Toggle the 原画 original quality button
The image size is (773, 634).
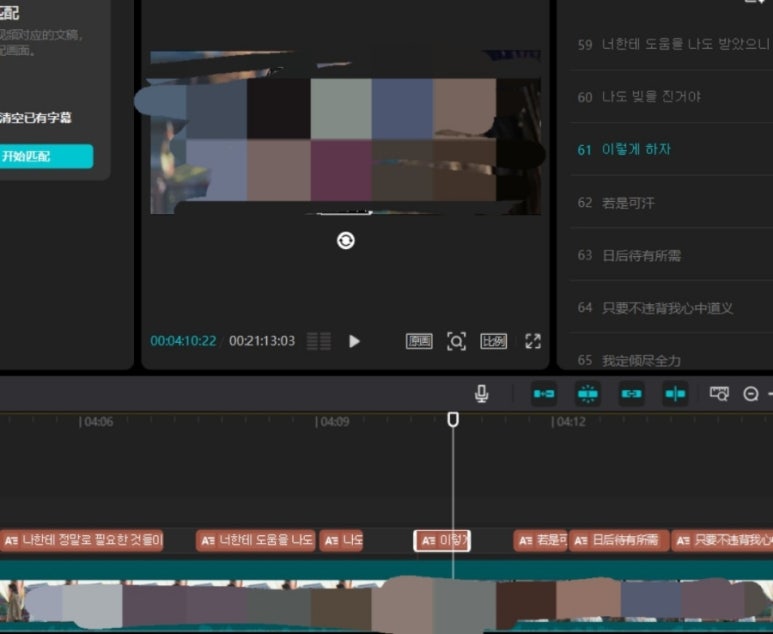(x=419, y=341)
